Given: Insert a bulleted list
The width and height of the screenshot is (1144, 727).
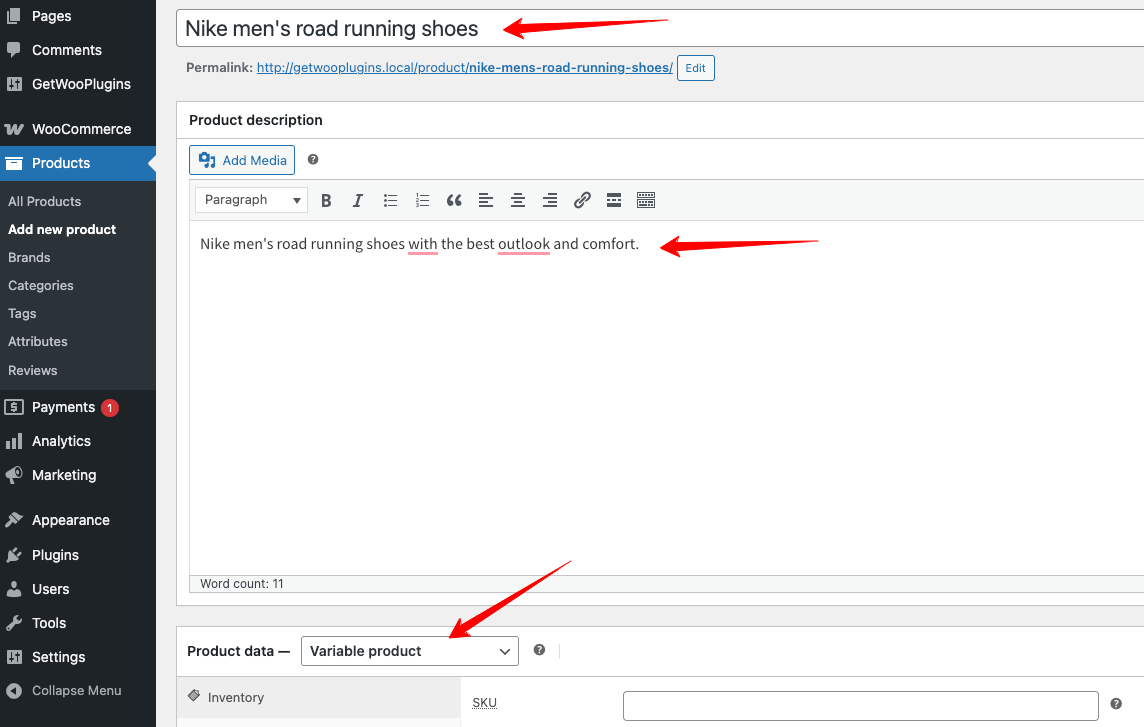Looking at the screenshot, I should (x=390, y=200).
